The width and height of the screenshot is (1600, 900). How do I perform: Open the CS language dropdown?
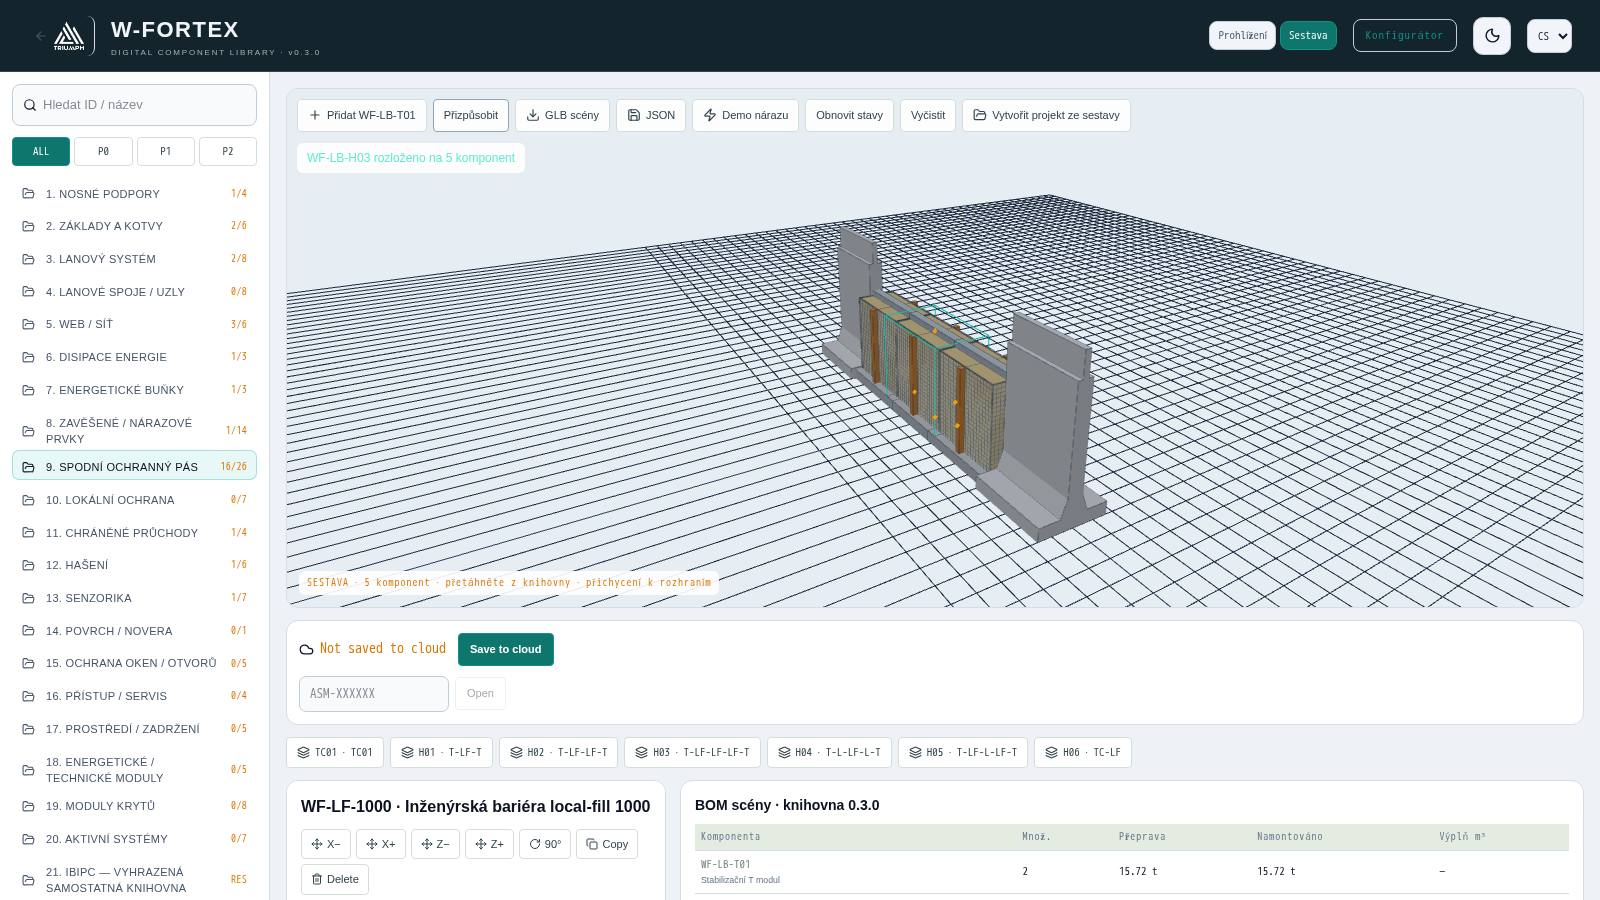(x=1549, y=36)
